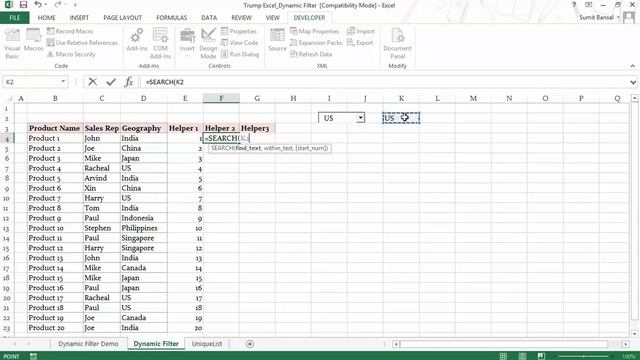Image resolution: width=640 pixels, height=360 pixels.
Task: Open the XML Source pane
Action: pos(277,40)
